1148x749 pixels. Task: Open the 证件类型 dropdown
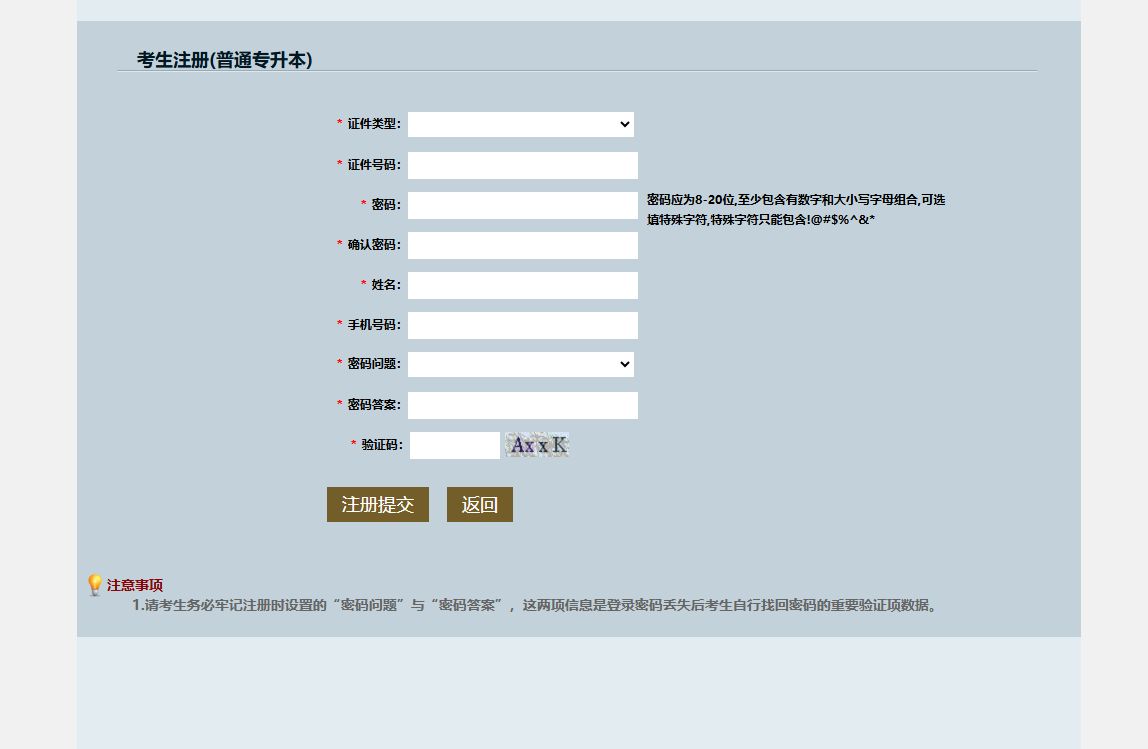tap(520, 125)
